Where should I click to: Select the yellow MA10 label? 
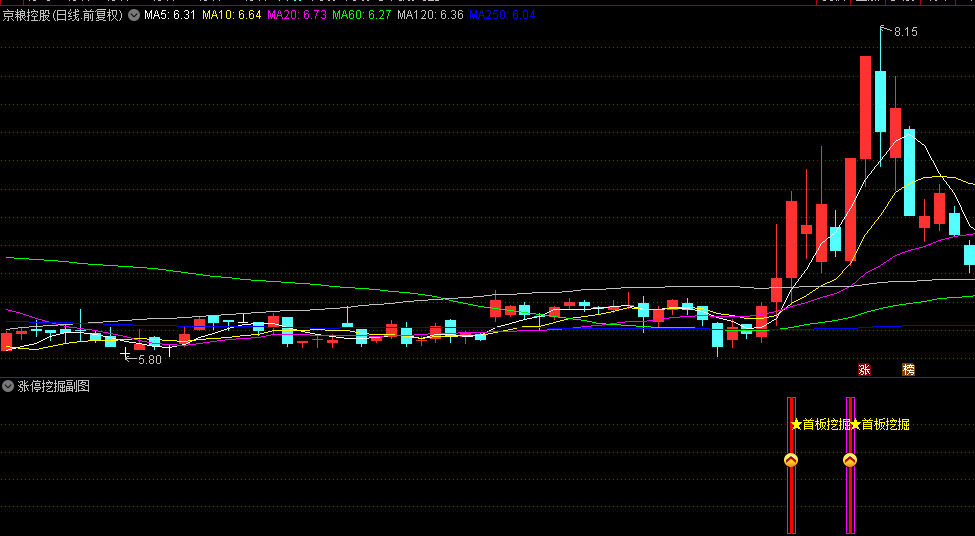click(x=231, y=16)
